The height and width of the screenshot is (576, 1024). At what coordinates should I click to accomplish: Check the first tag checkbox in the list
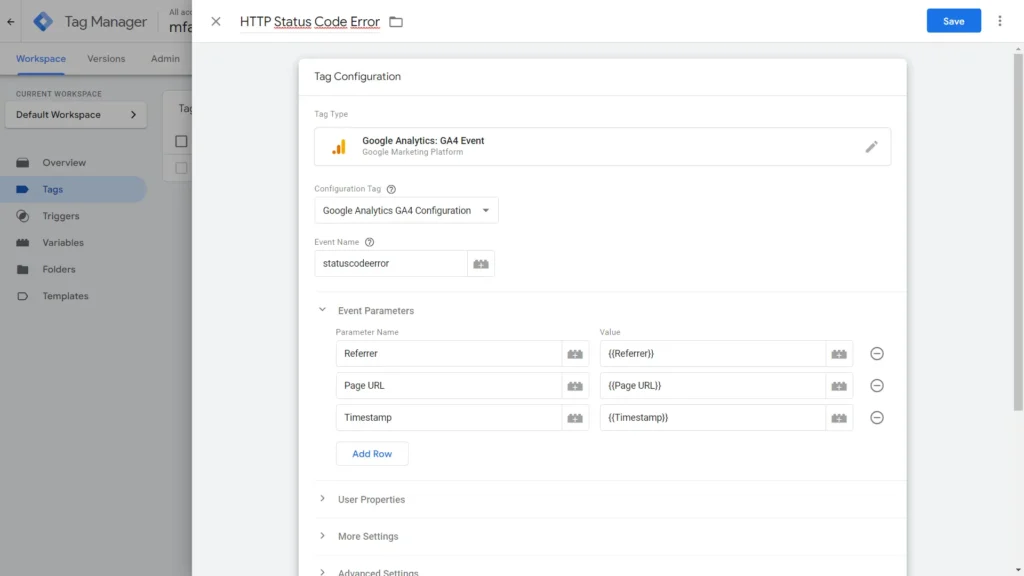pos(181,141)
